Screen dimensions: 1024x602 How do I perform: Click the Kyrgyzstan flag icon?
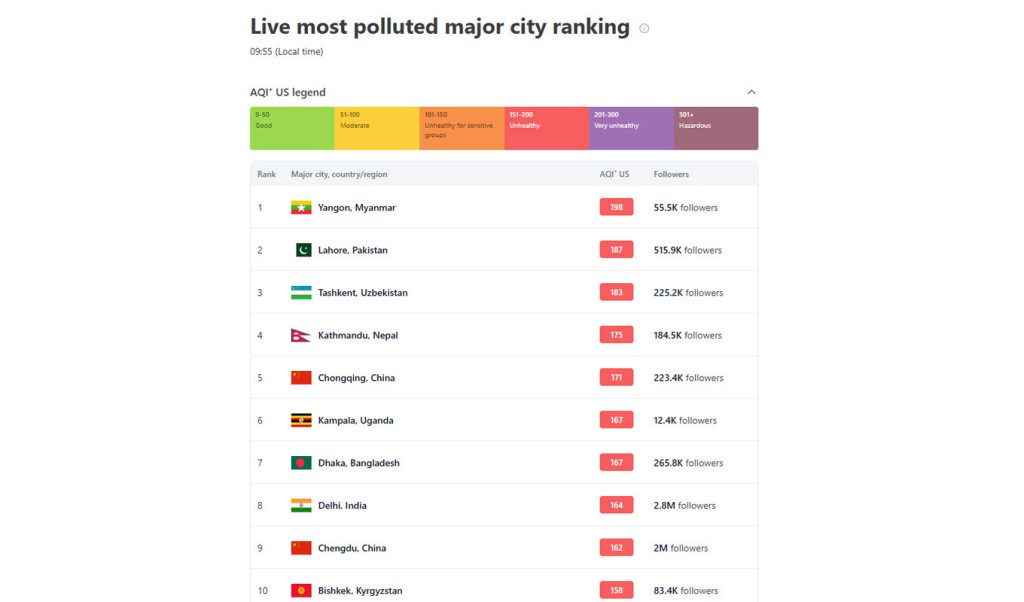point(301,590)
